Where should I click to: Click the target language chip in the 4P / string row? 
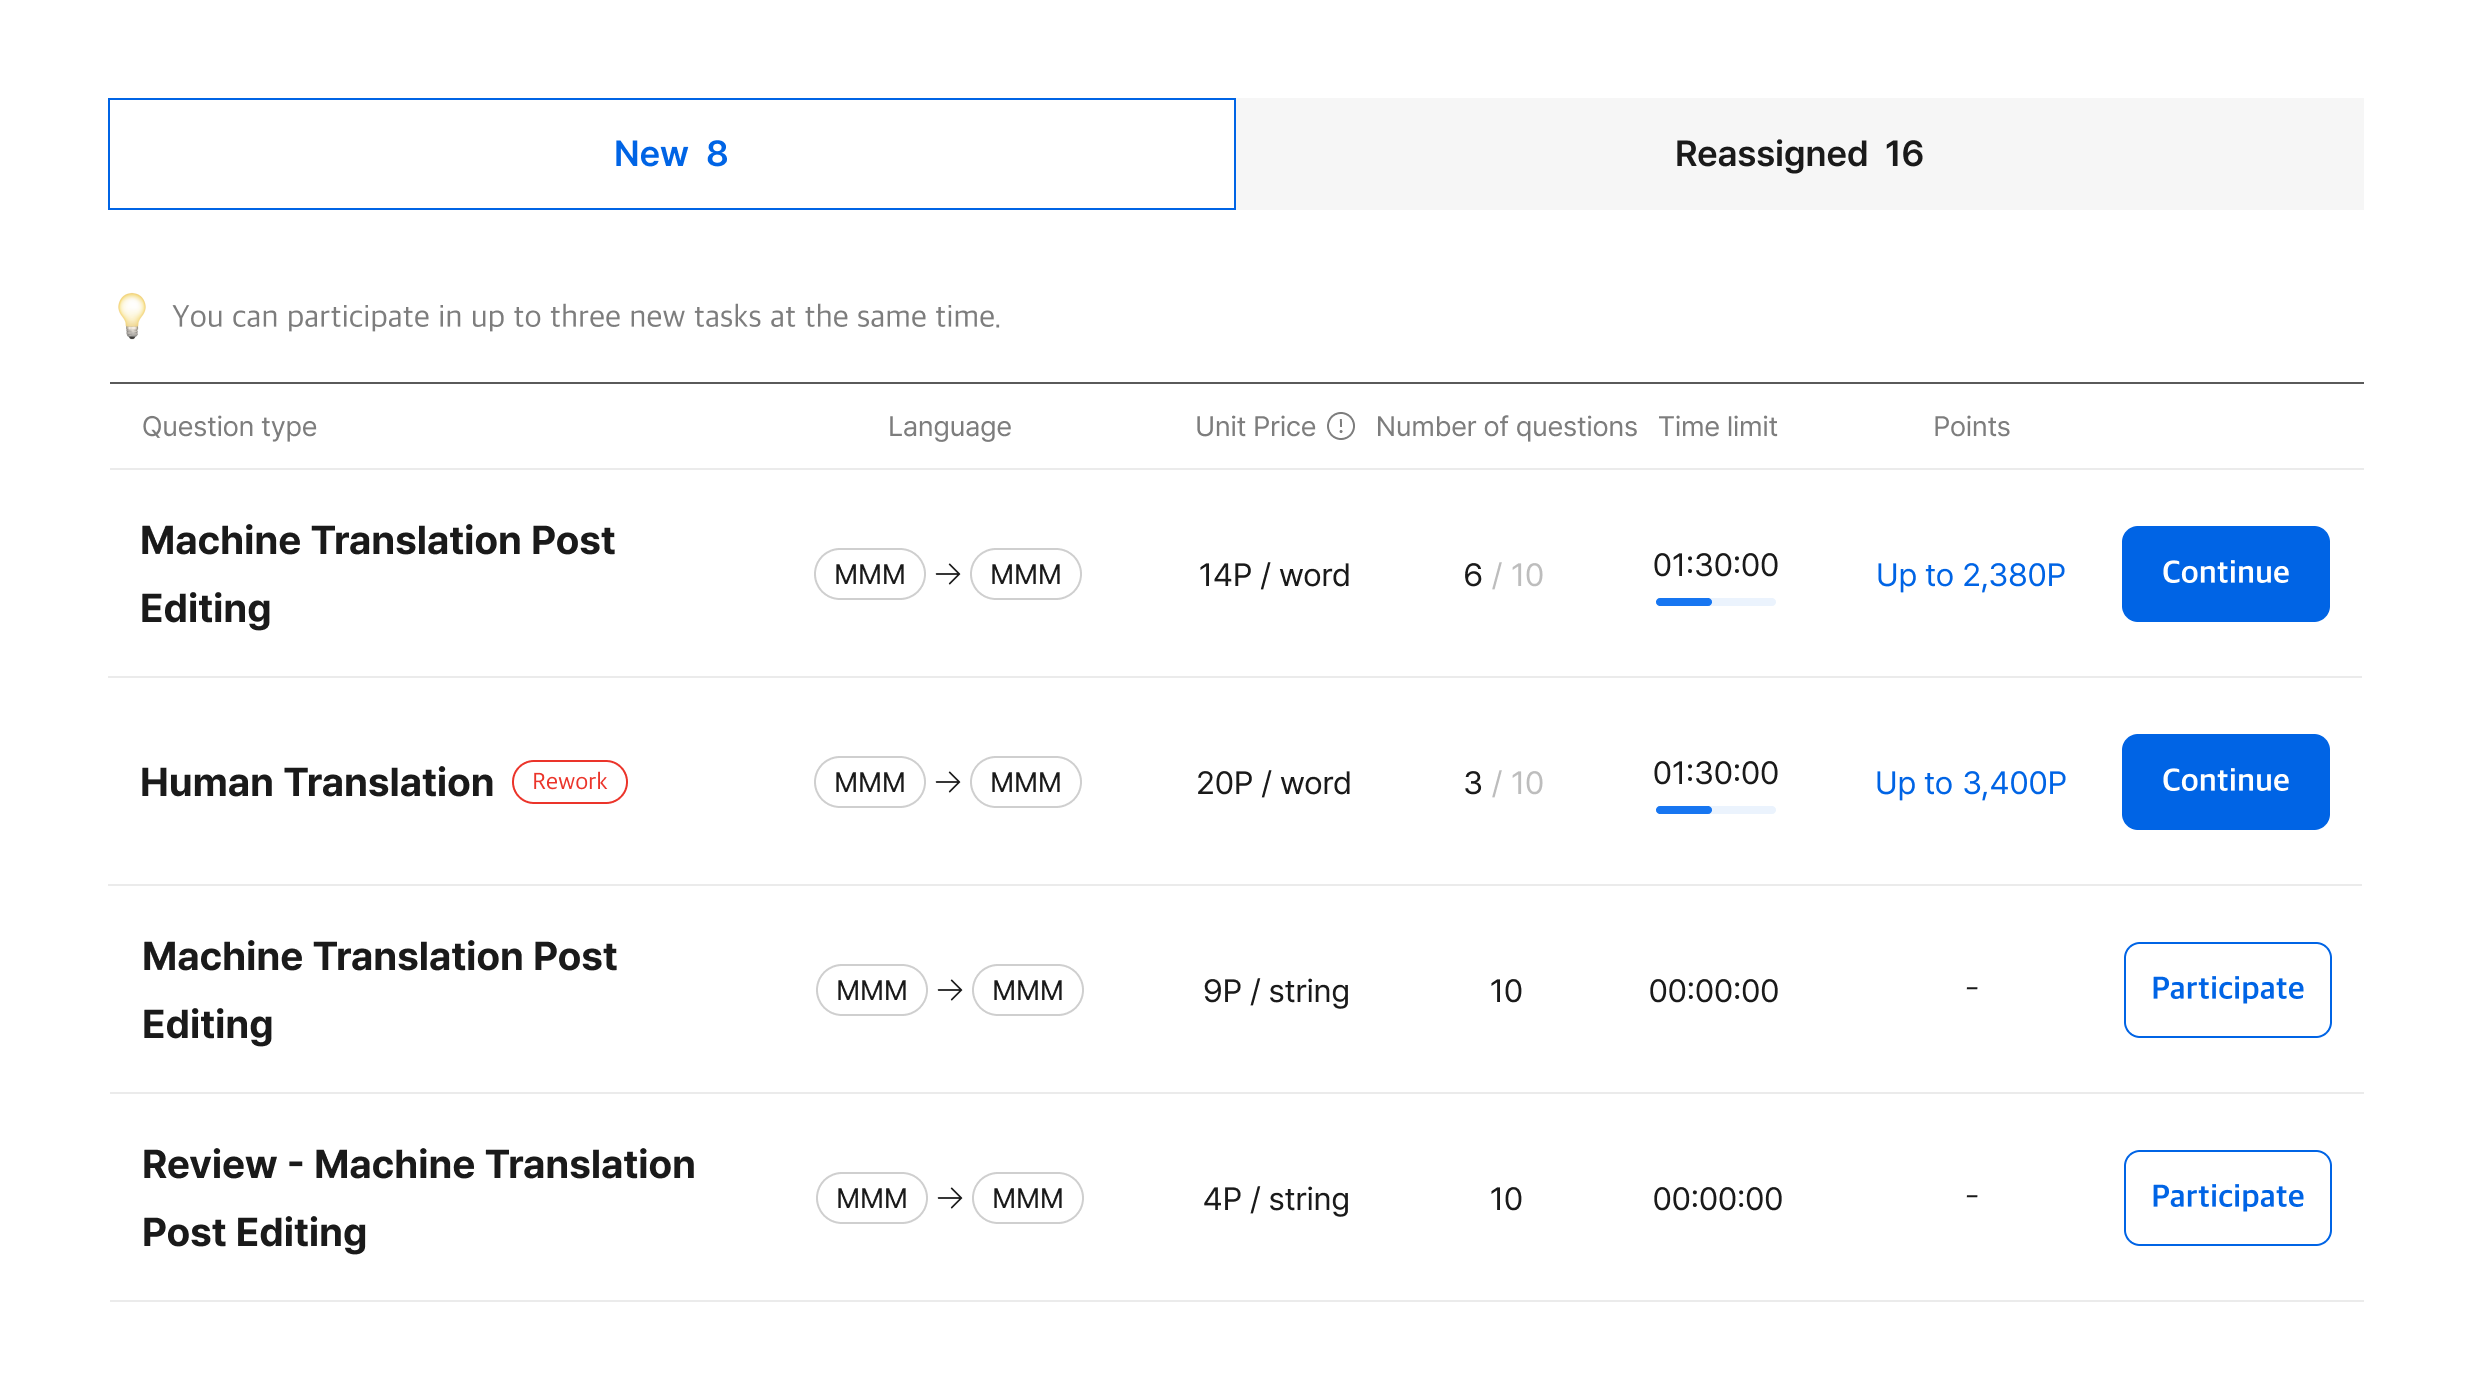(1027, 1198)
